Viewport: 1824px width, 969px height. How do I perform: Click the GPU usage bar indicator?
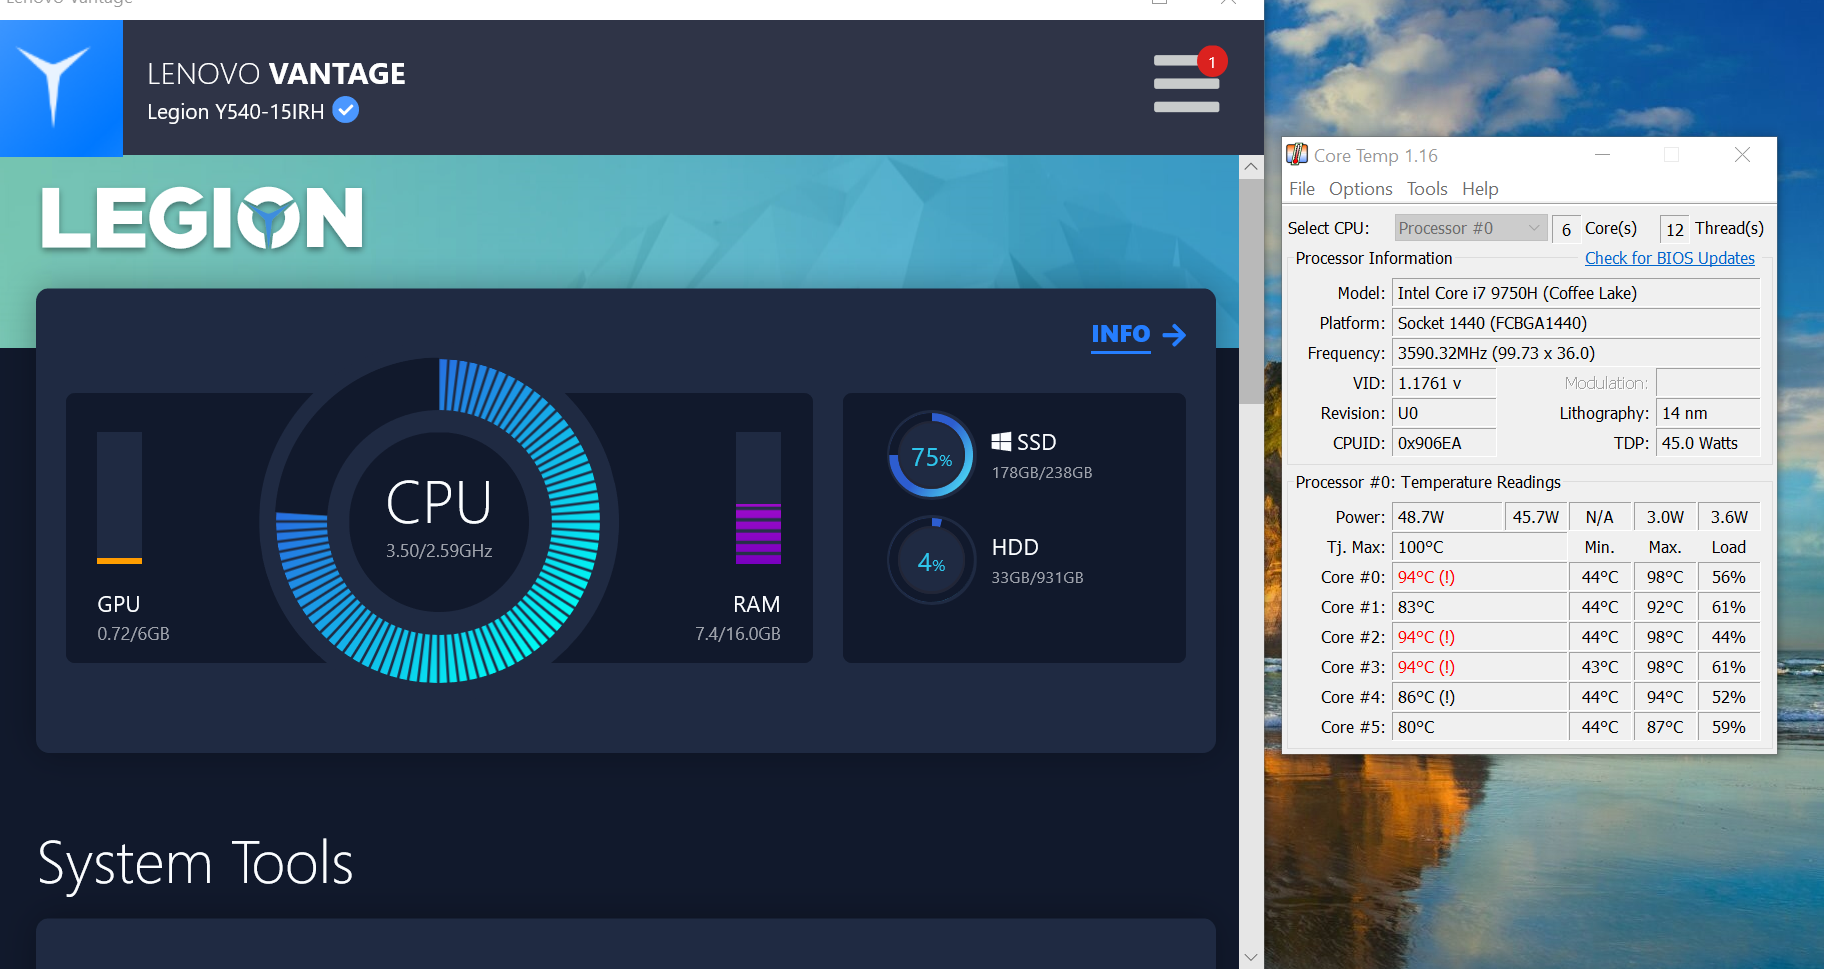point(117,497)
